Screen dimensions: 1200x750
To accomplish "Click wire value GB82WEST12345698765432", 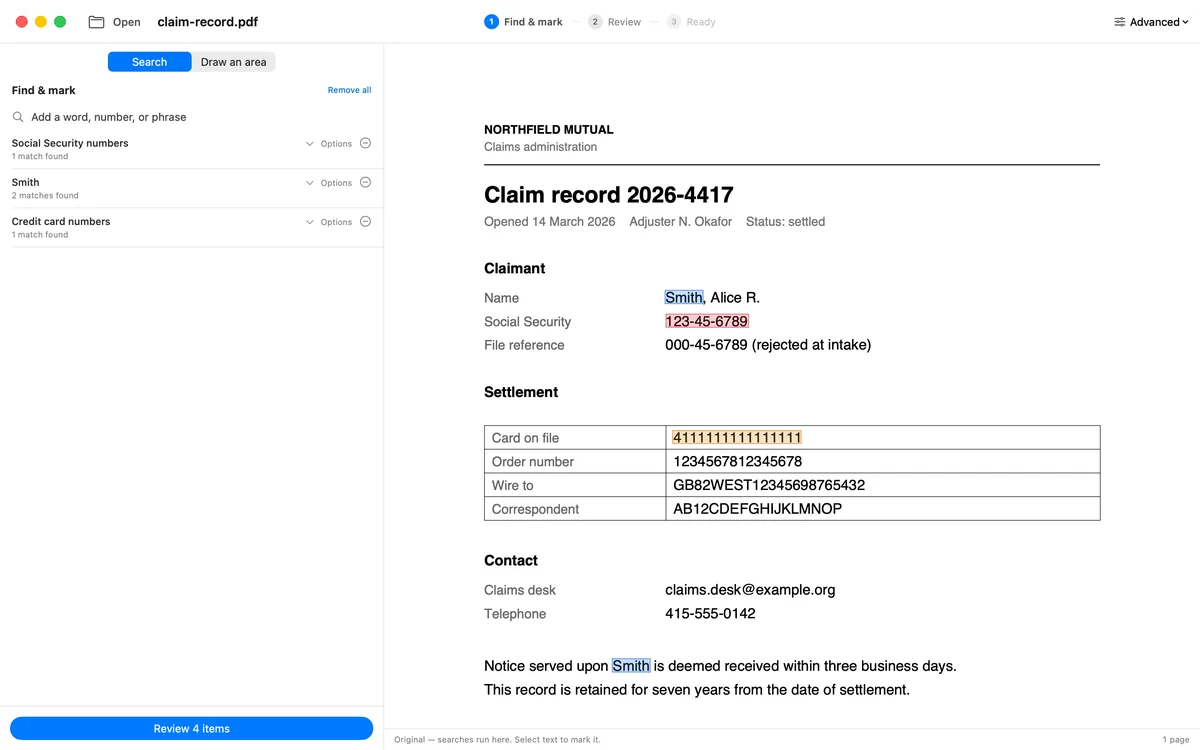I will click(769, 485).
